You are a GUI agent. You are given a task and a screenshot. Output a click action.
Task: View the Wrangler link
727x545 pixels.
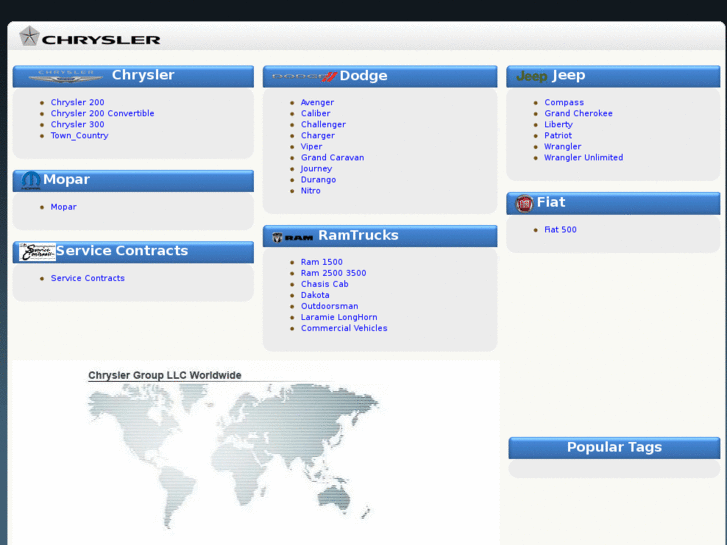point(562,147)
